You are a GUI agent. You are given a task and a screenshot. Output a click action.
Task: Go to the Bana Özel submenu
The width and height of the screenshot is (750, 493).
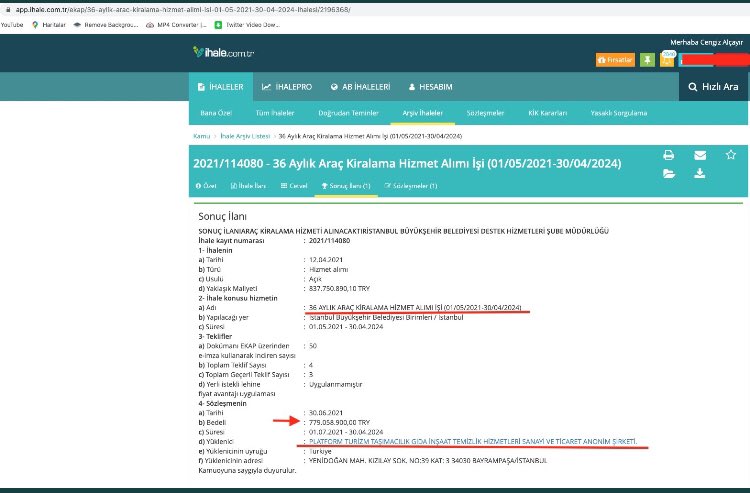(x=216, y=113)
